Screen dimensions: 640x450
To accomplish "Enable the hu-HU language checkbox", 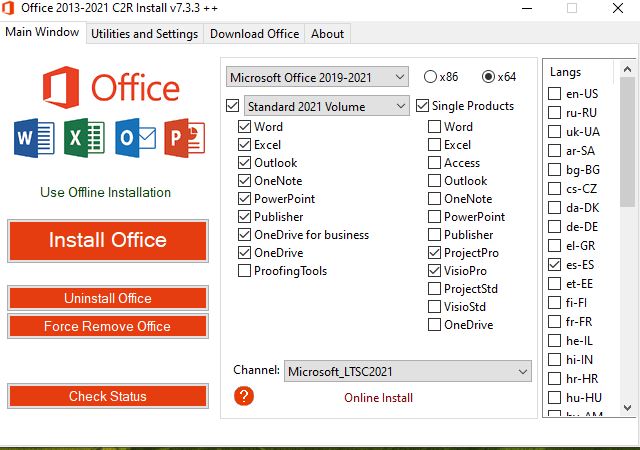I will coord(554,397).
